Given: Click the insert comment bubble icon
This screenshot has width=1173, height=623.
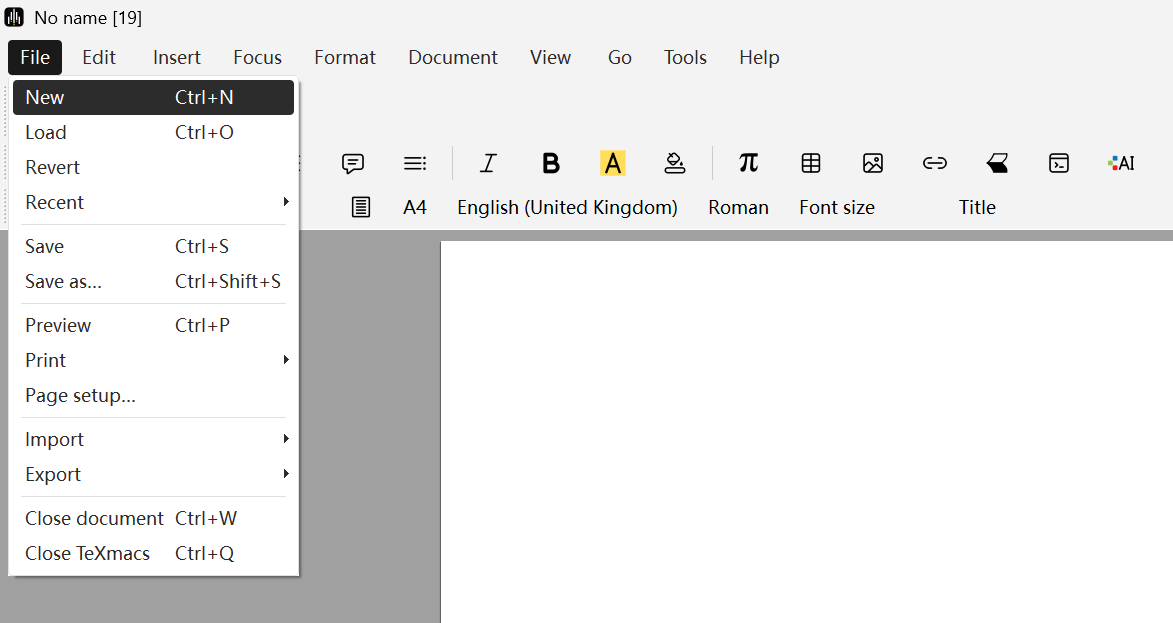Looking at the screenshot, I should click(352, 163).
